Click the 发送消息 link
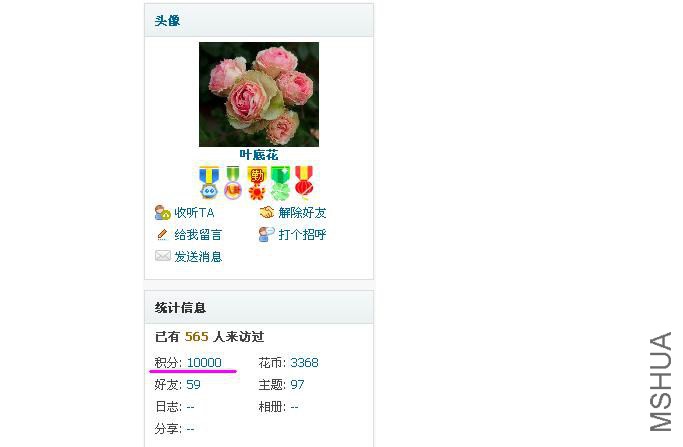The image size is (683, 447). 198,257
